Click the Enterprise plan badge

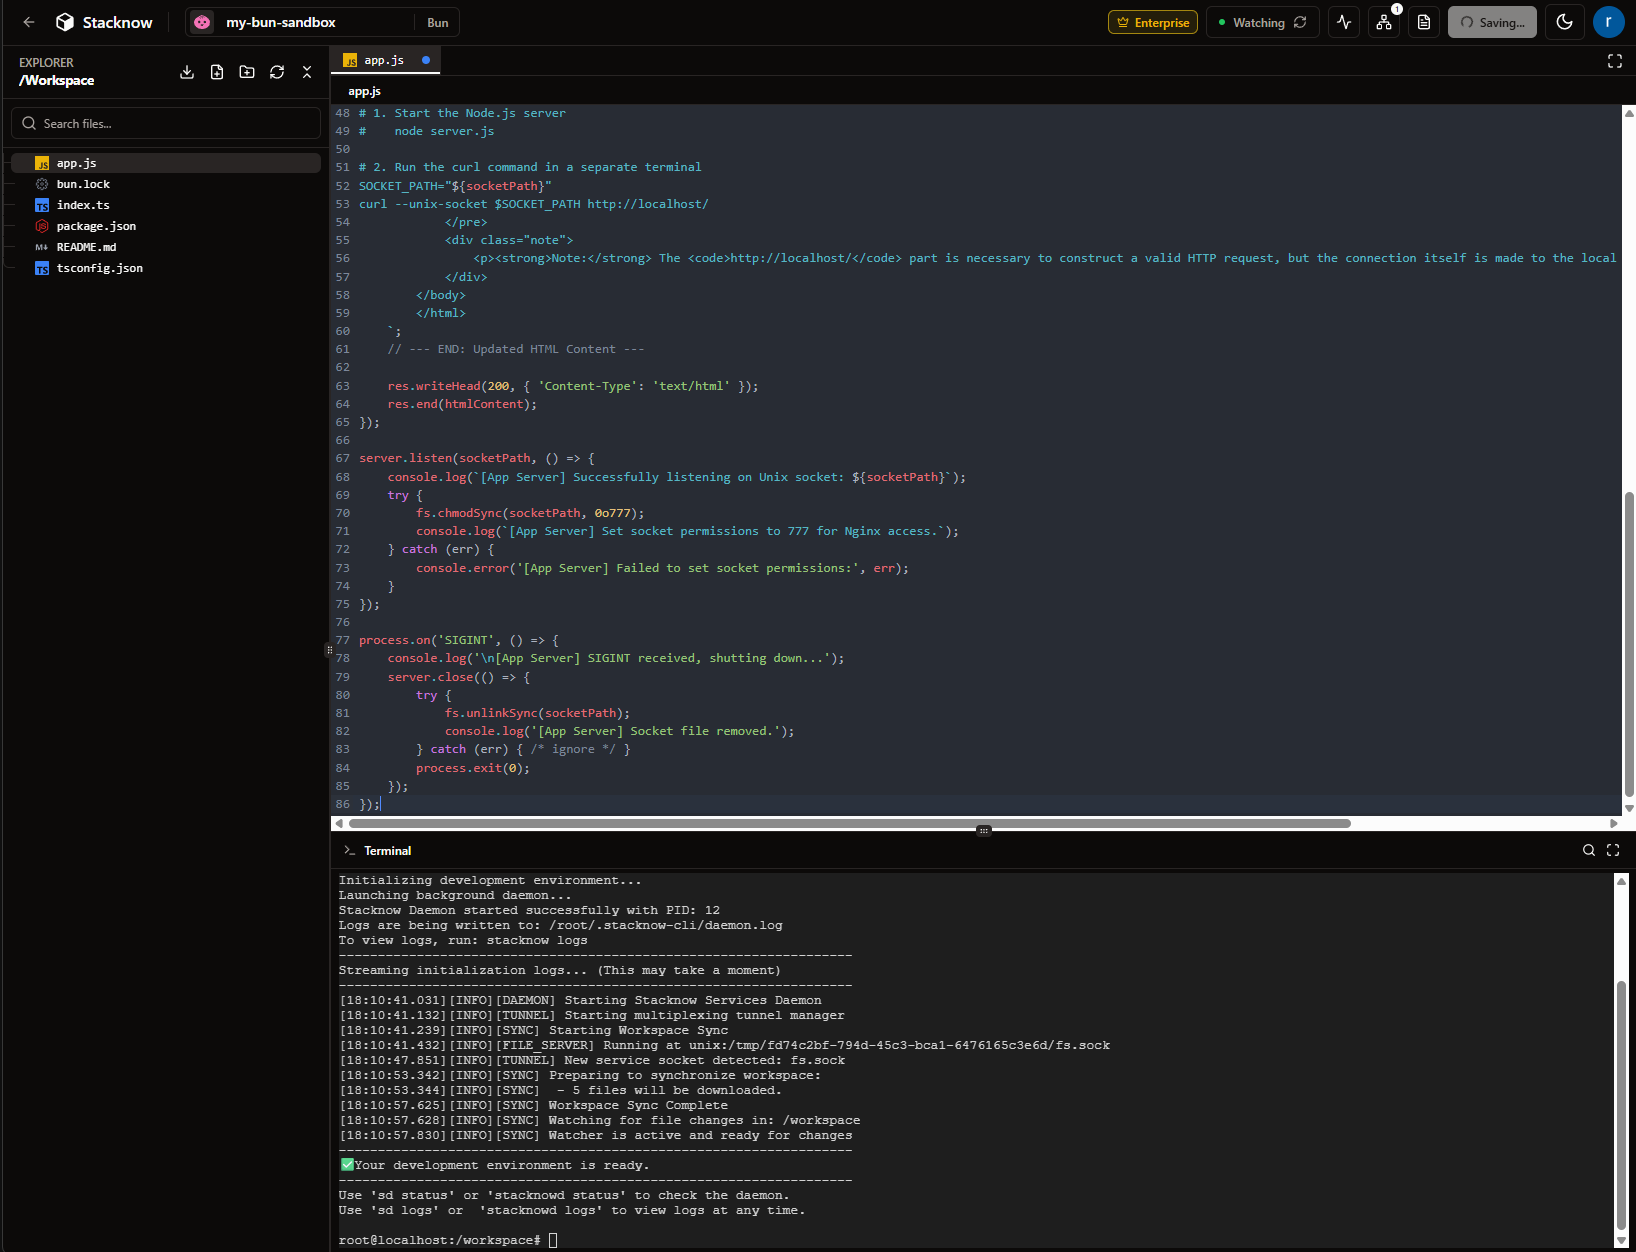coord(1152,22)
